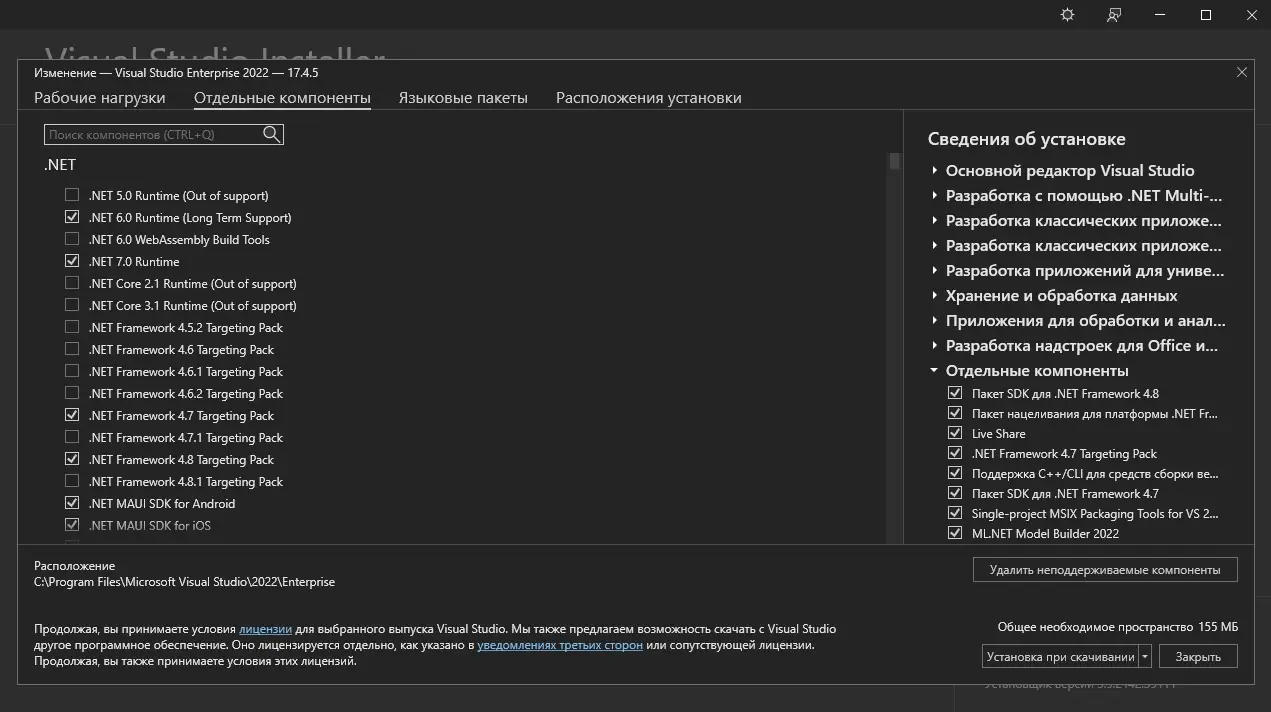Open installer settings gear icon

(1067, 15)
